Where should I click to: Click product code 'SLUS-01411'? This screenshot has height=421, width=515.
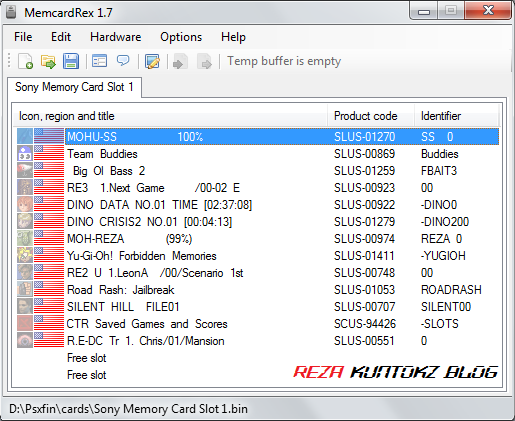364,256
